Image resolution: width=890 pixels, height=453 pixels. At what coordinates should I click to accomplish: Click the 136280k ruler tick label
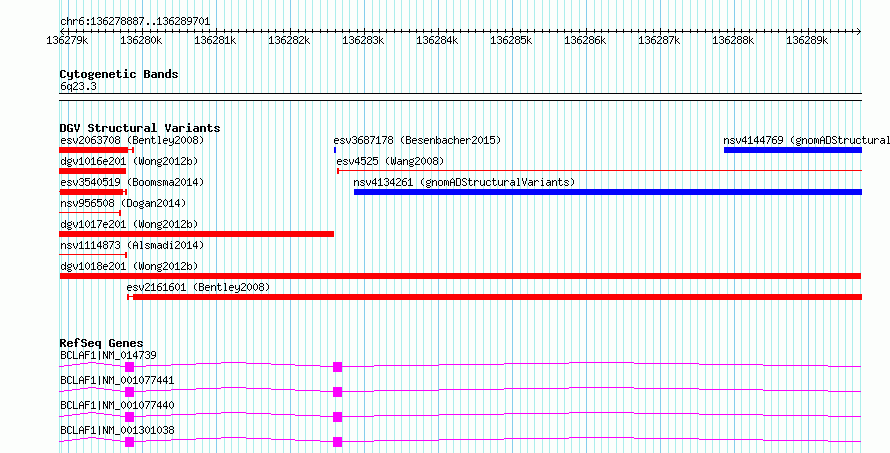pyautogui.click(x=141, y=40)
